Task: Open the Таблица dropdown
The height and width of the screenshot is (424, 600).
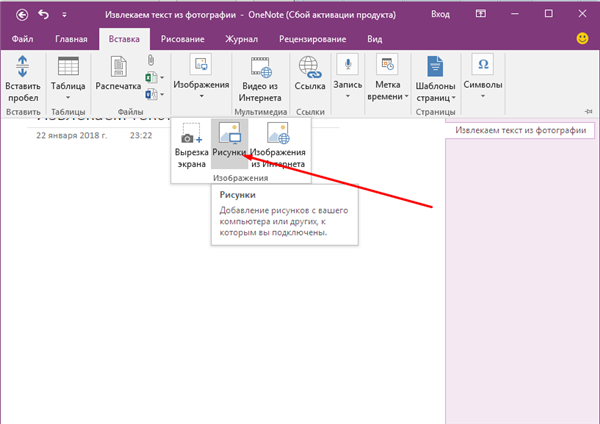Action: pyautogui.click(x=68, y=79)
